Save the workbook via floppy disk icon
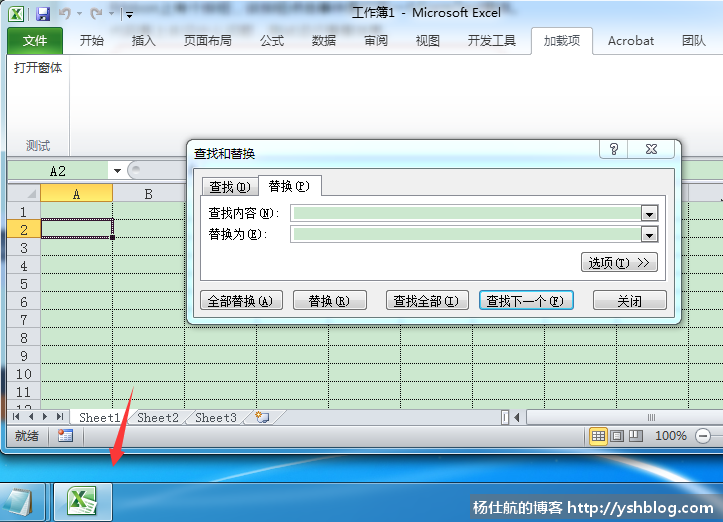The image size is (723, 522). (x=43, y=14)
